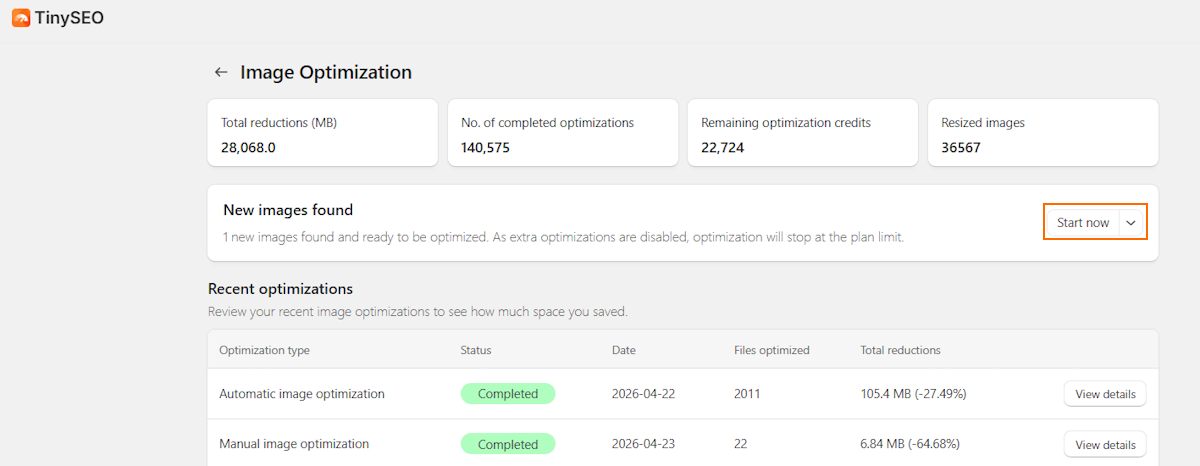The height and width of the screenshot is (466, 1200).
Task: Click the Remaining optimization credits card
Action: [x=803, y=132]
